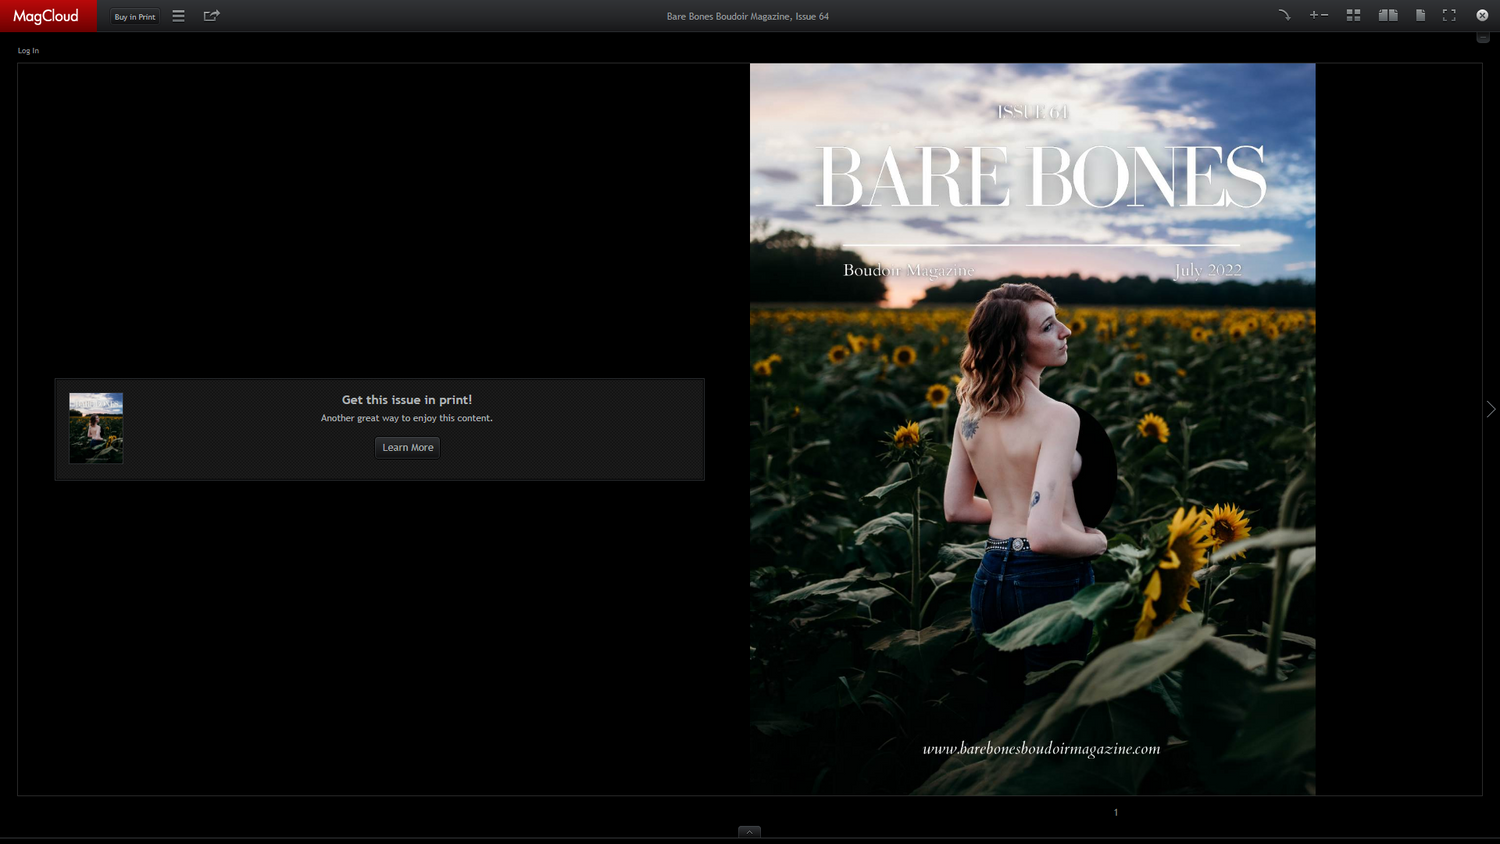This screenshot has width=1500, height=844.
Task: Switch to single page view
Action: click(x=1420, y=15)
